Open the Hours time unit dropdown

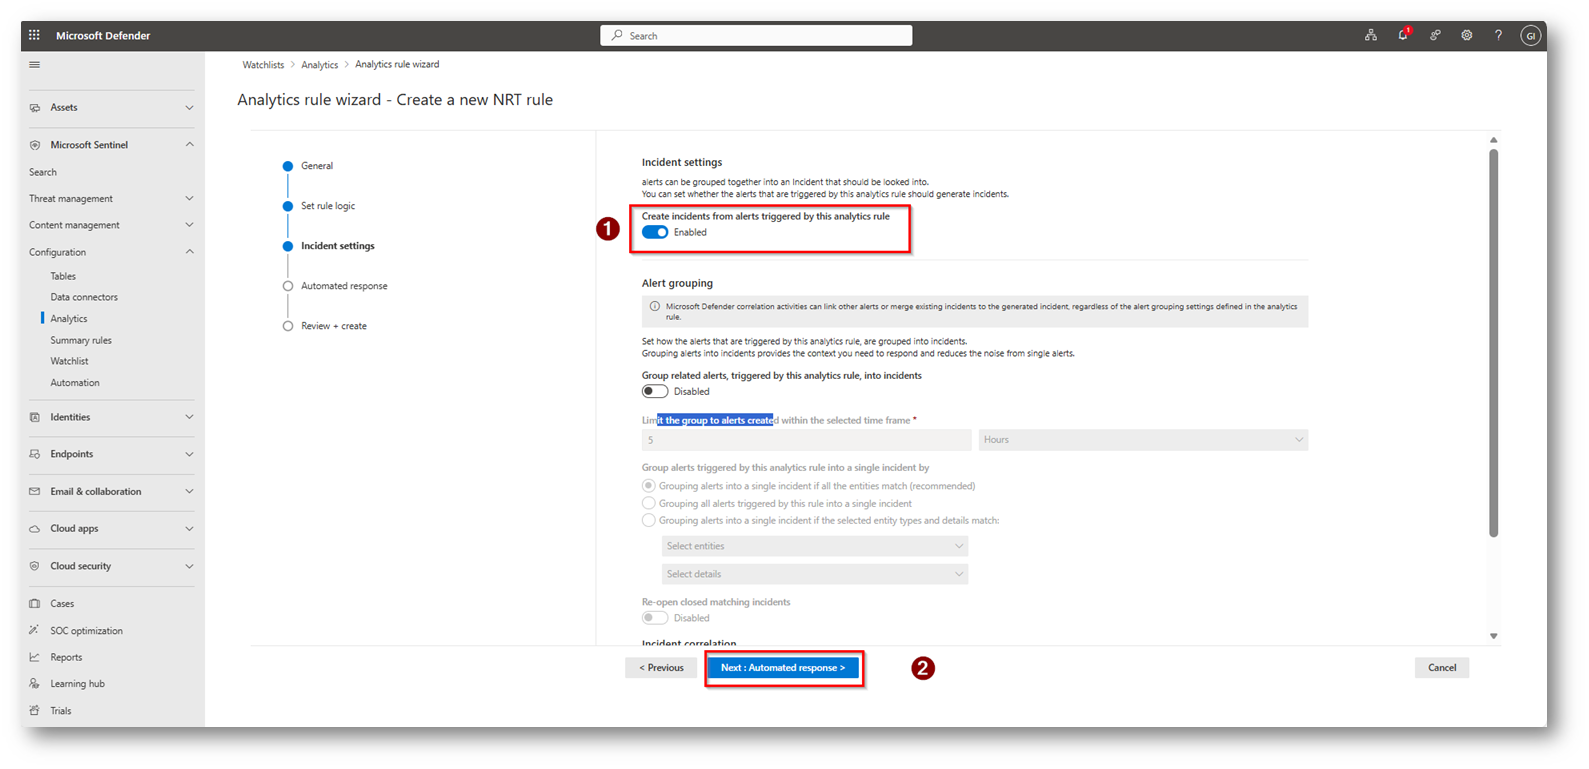point(1143,440)
